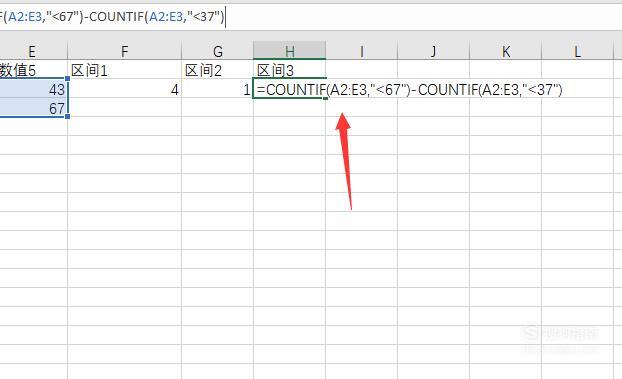
Task: Click the cell labeled 区间3
Action: coord(290,70)
